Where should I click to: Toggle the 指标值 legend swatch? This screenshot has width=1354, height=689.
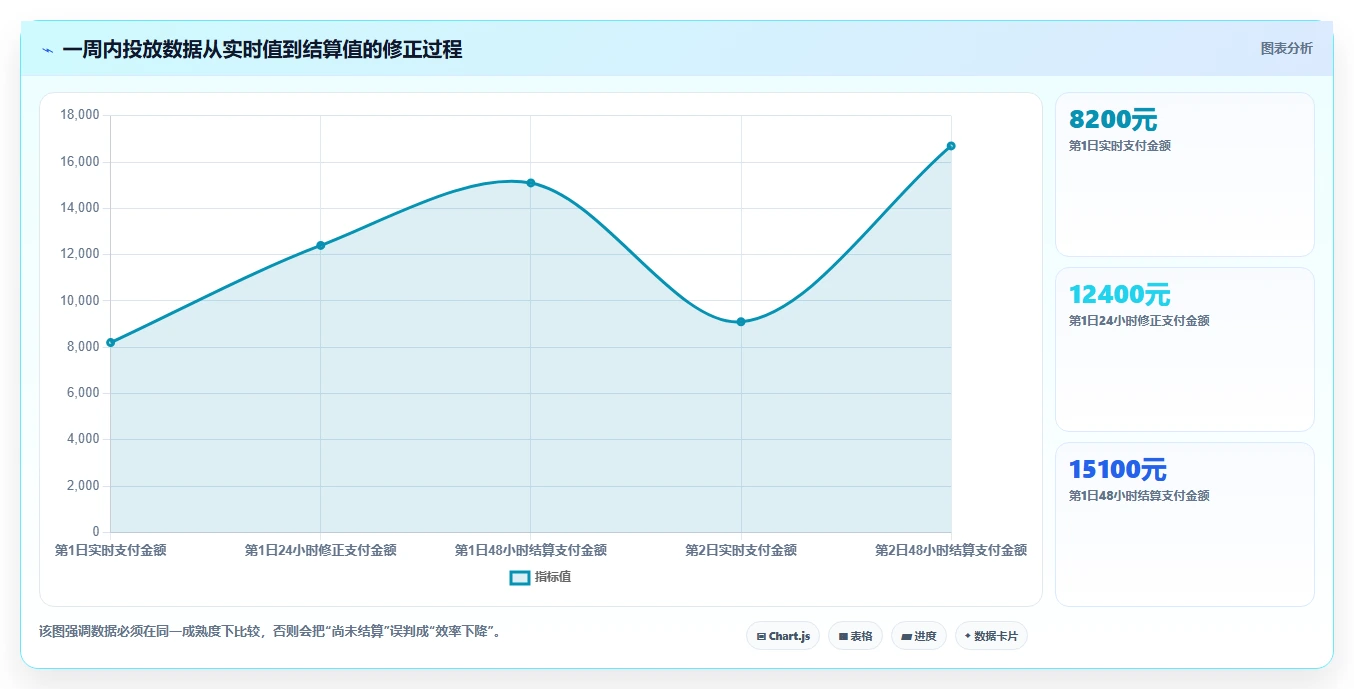[x=519, y=577]
